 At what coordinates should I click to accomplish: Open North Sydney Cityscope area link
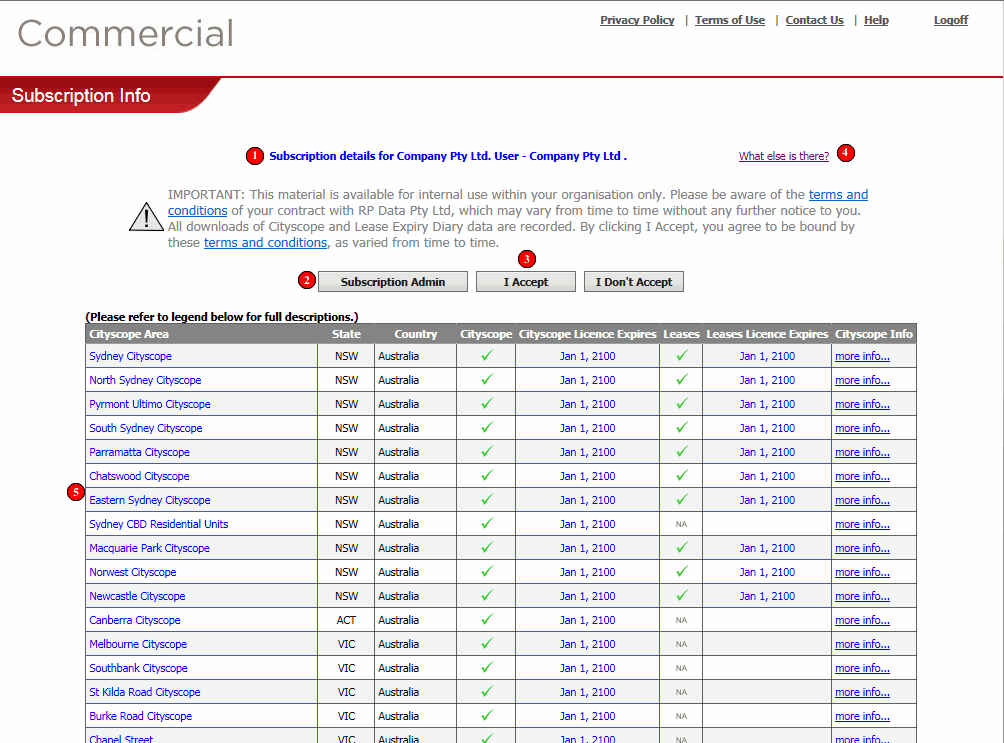(x=145, y=380)
